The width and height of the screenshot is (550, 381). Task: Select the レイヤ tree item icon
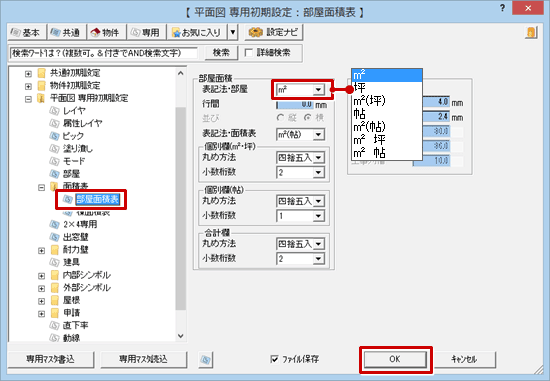pos(54,111)
